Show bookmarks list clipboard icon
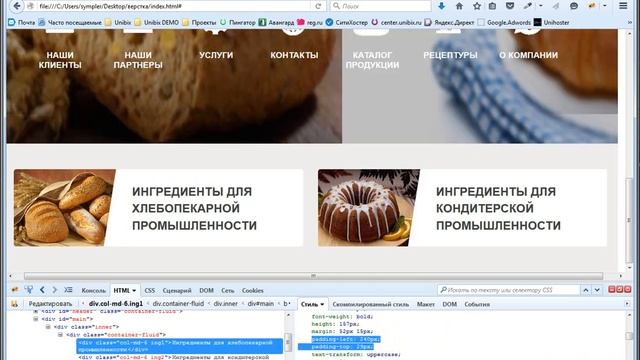Viewport: 640px width, 360px height. tap(492, 6)
